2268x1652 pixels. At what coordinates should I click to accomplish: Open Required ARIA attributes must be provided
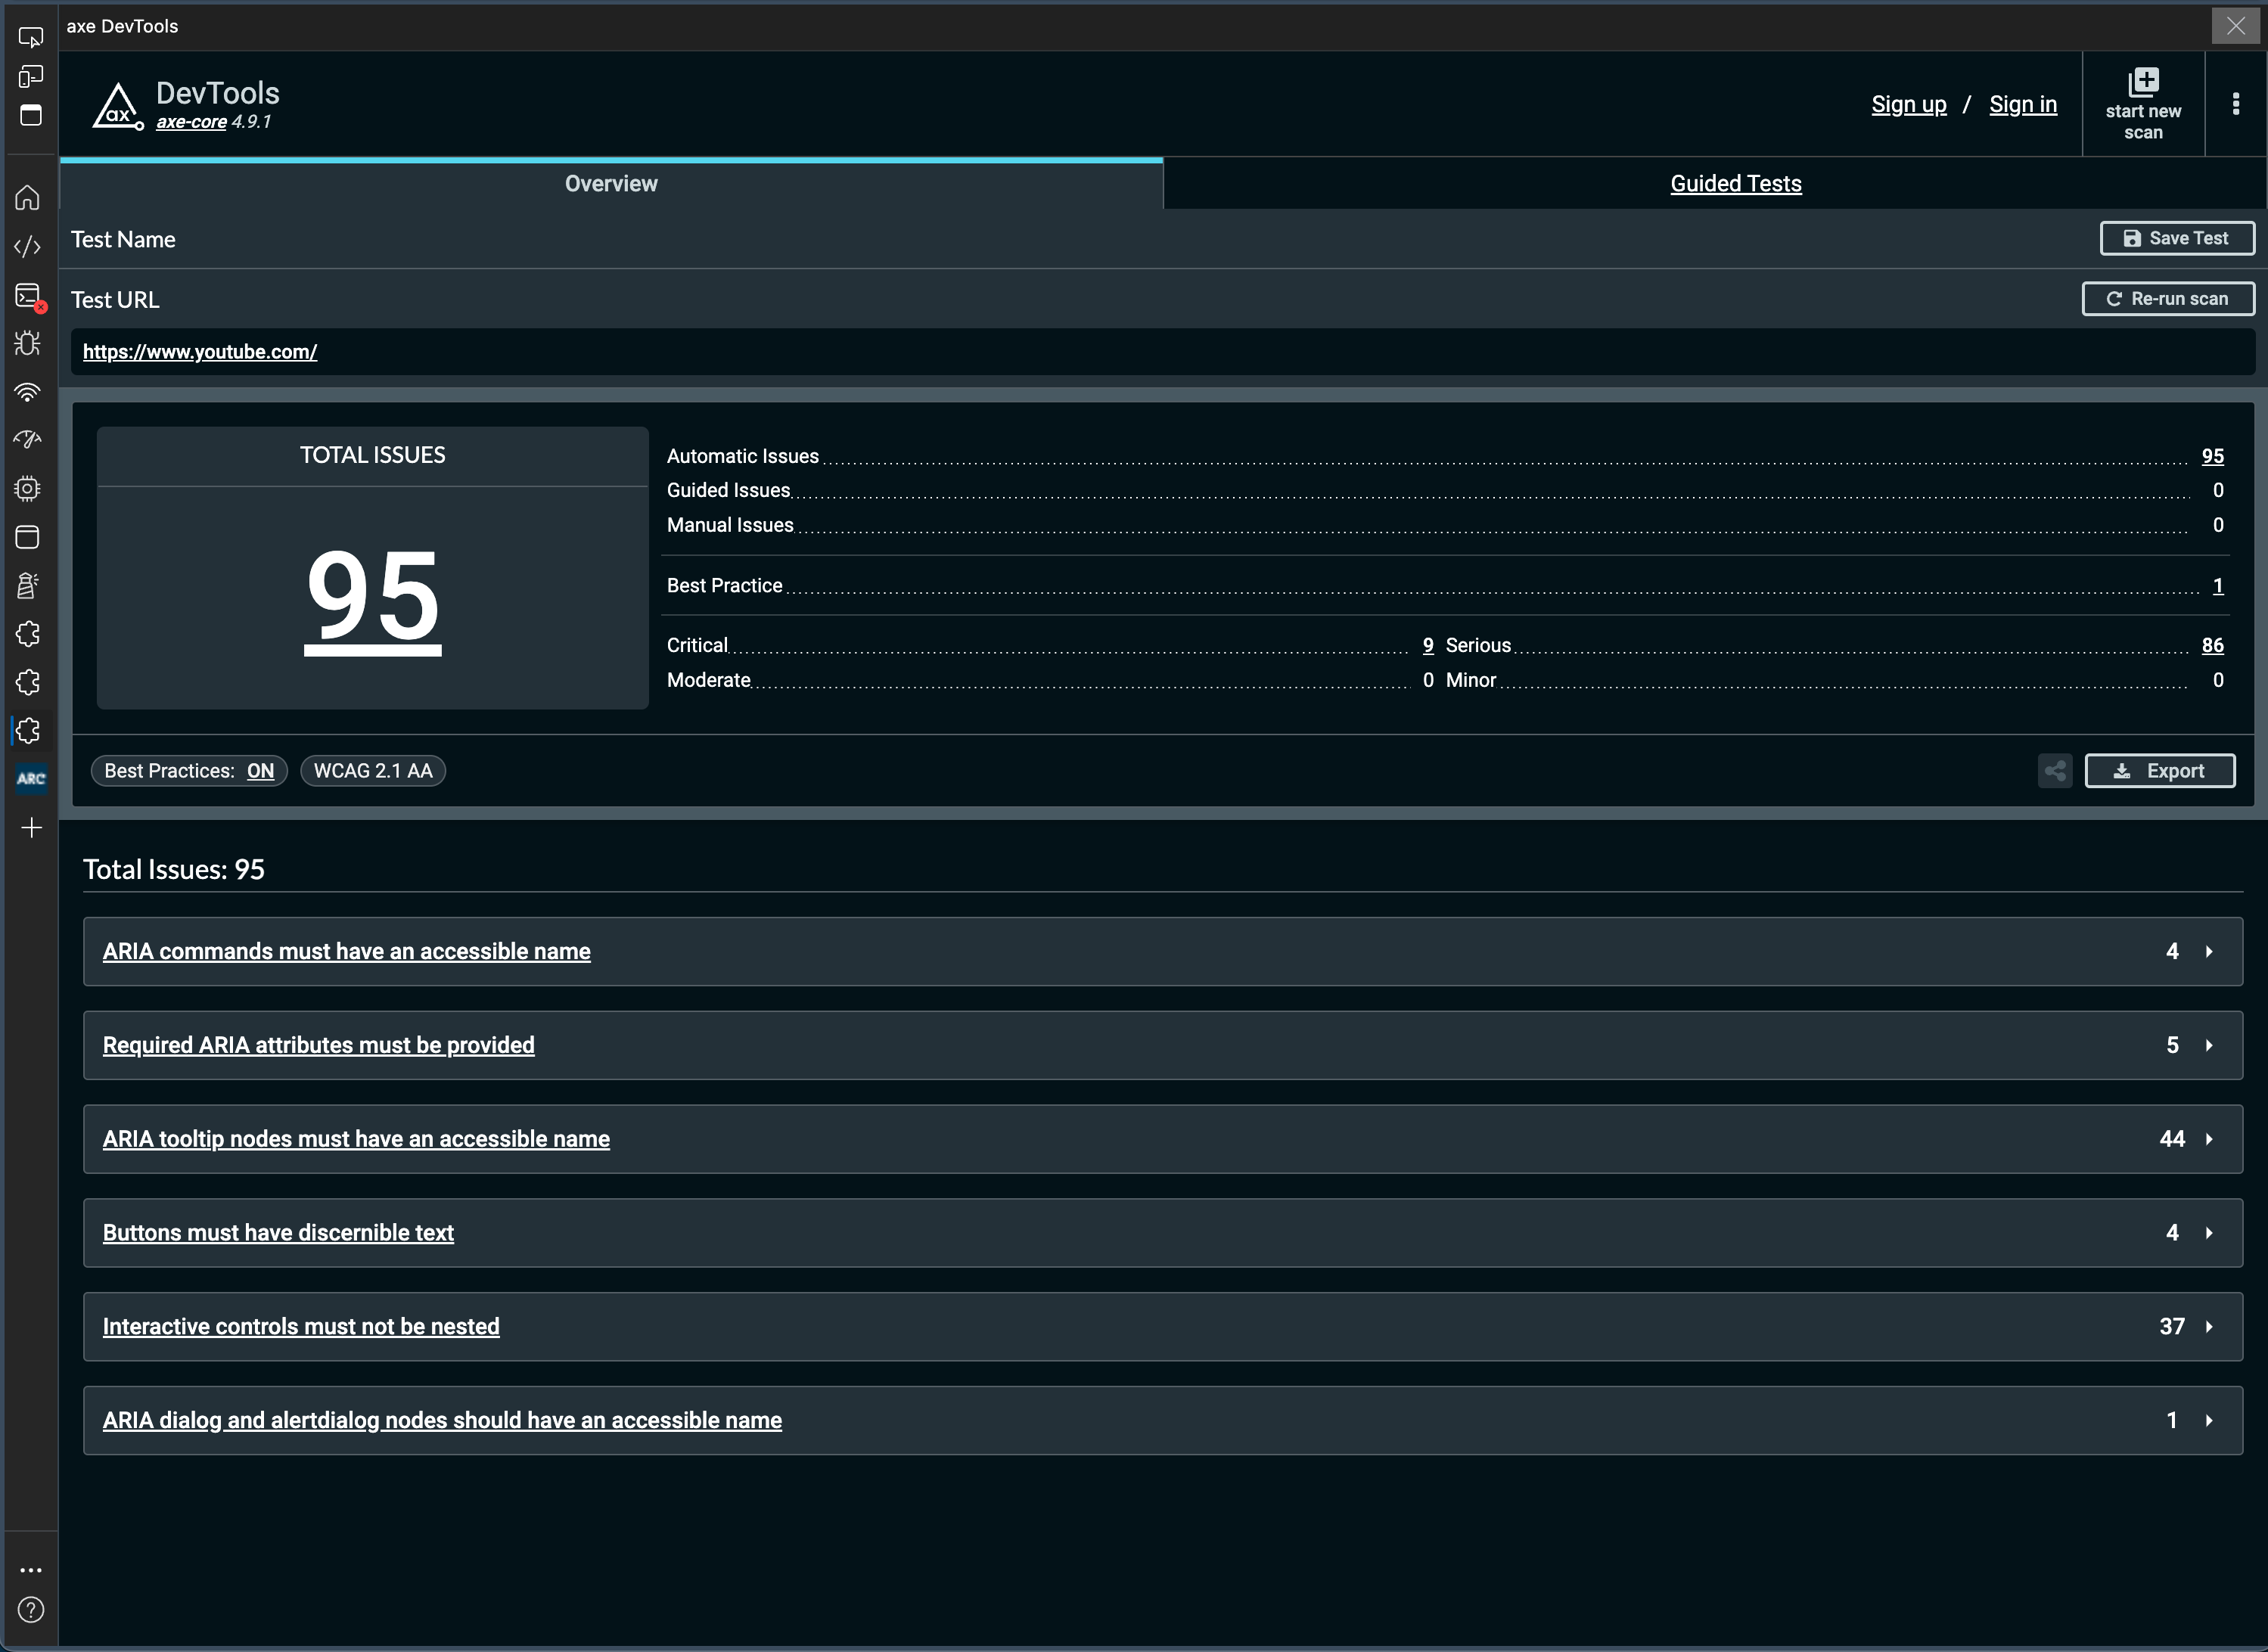[x=319, y=1046]
